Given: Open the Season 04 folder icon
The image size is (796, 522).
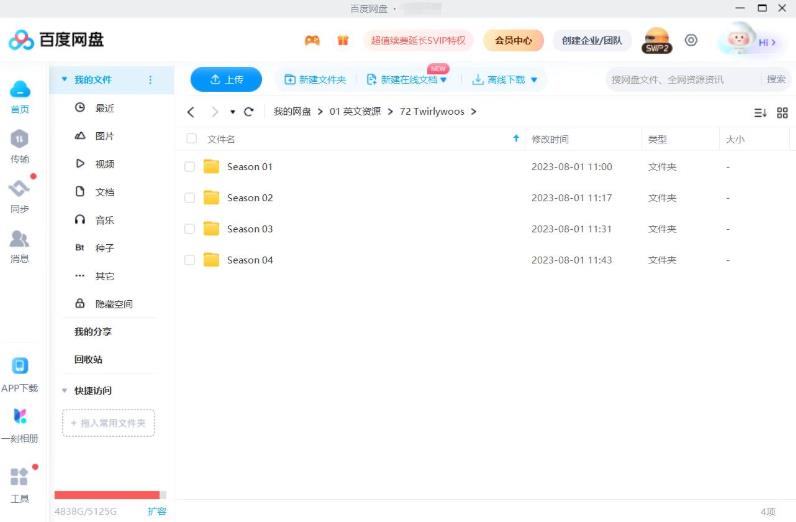Looking at the screenshot, I should [x=211, y=260].
